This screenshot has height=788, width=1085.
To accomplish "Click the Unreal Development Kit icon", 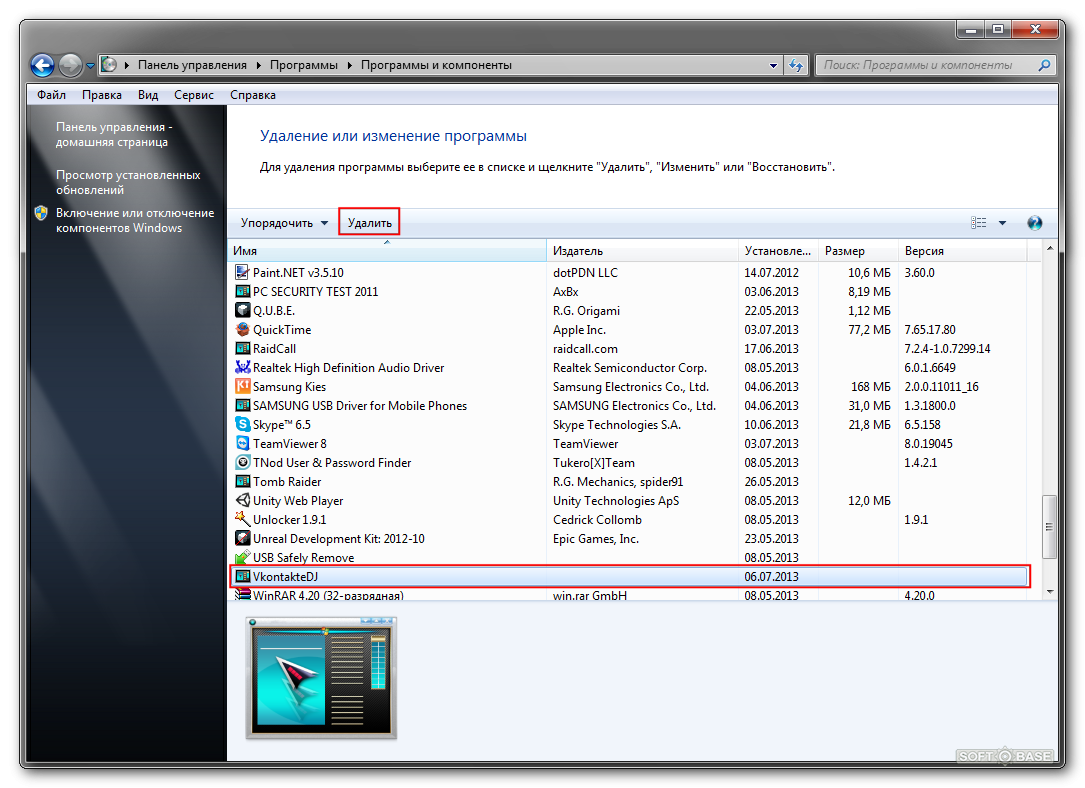I will coord(242,538).
